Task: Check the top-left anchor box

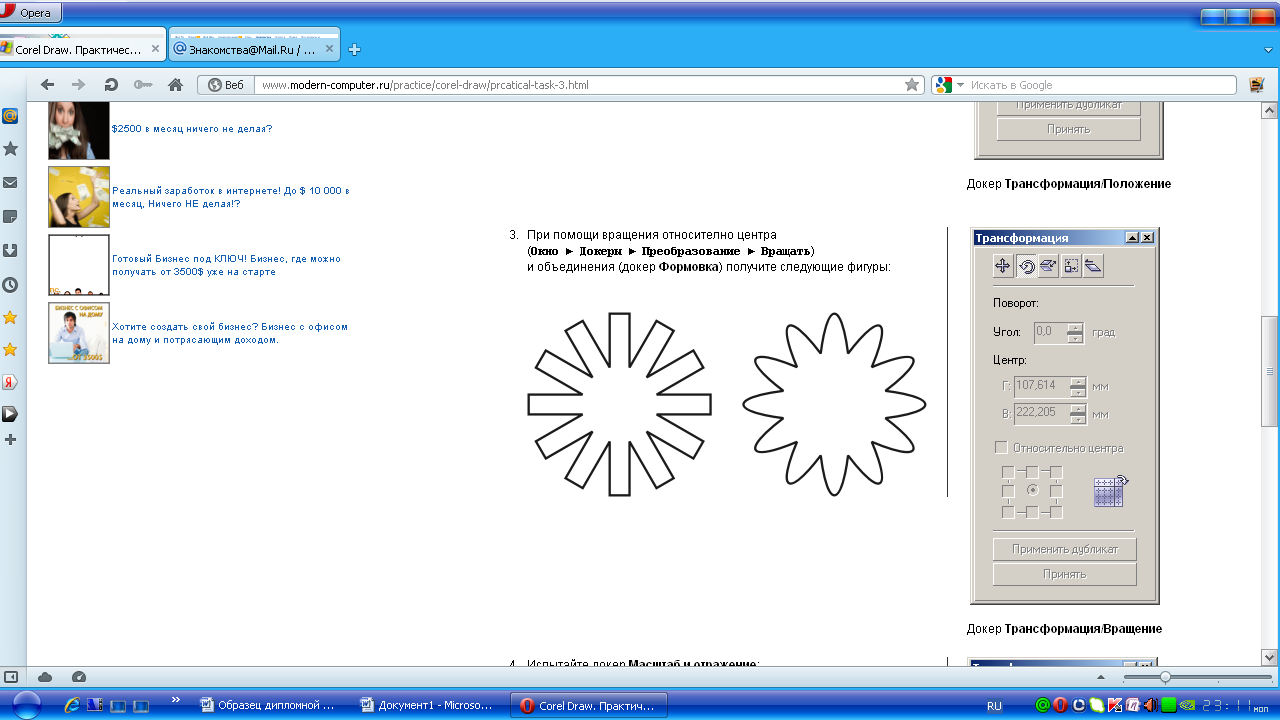Action: point(1008,471)
